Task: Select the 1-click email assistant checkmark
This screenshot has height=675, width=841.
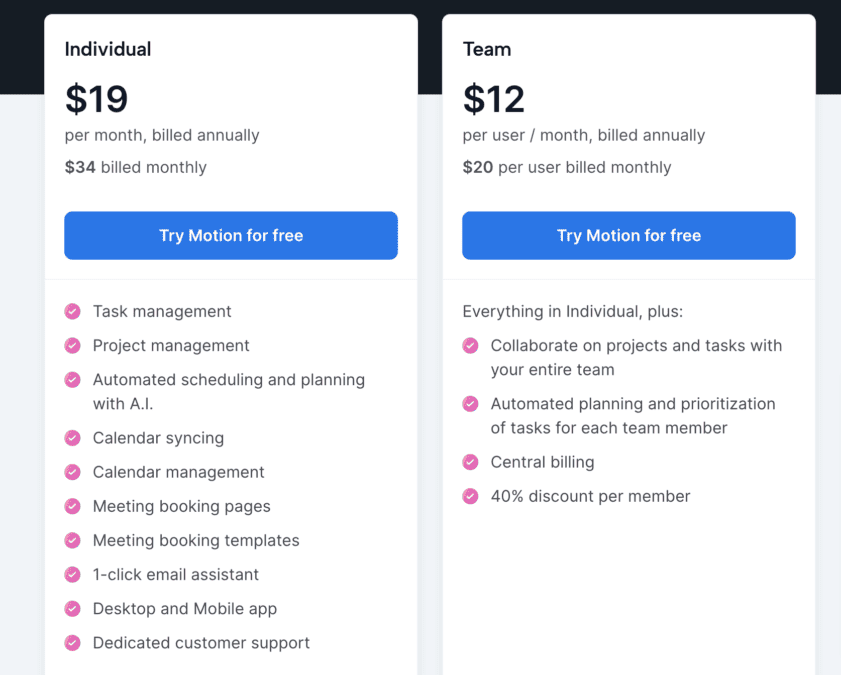Action: coord(72,574)
